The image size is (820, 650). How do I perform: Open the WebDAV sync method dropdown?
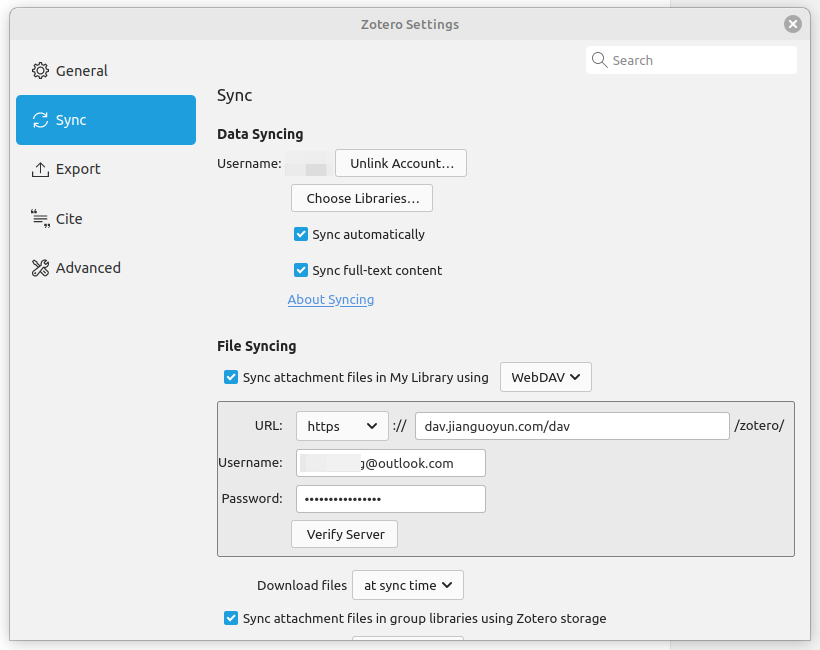(546, 377)
